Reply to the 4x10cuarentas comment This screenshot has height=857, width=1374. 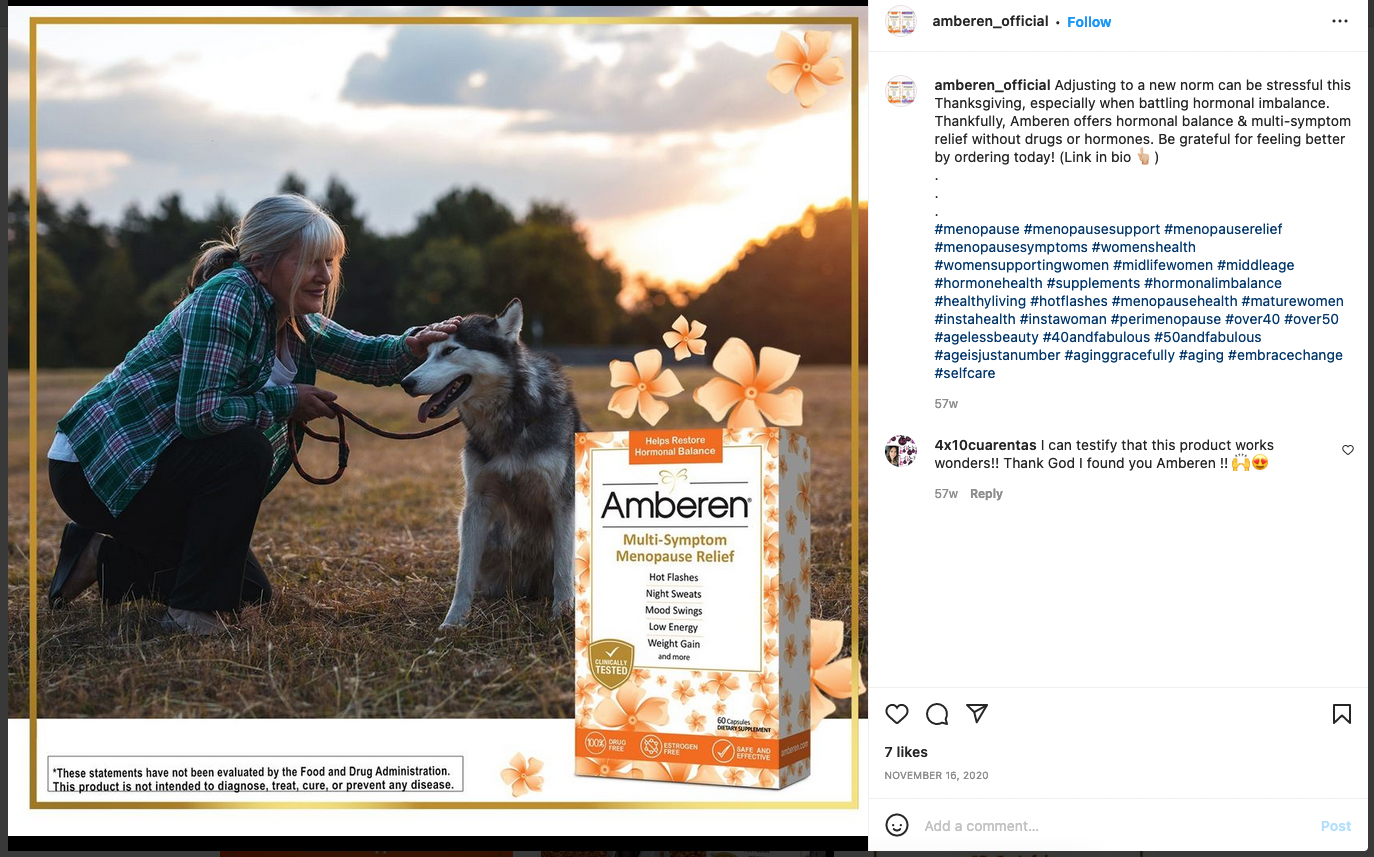click(986, 494)
